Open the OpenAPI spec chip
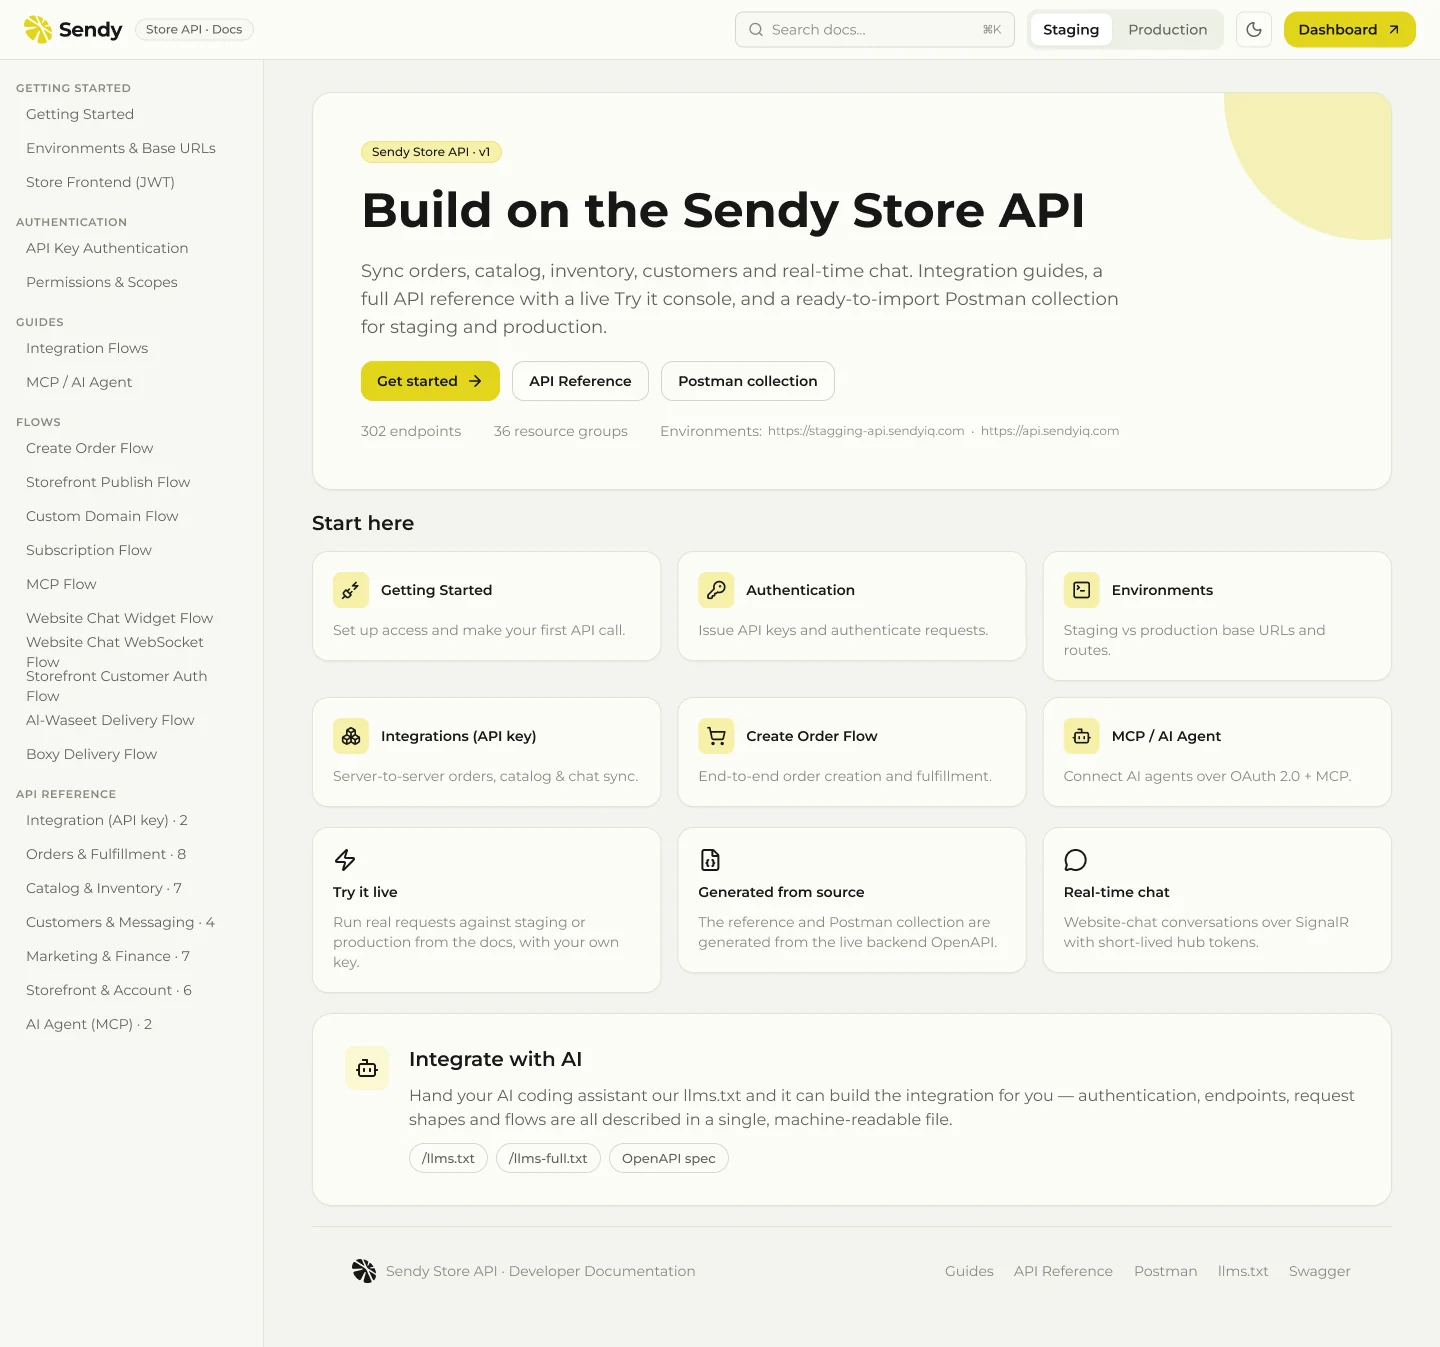 point(669,1158)
